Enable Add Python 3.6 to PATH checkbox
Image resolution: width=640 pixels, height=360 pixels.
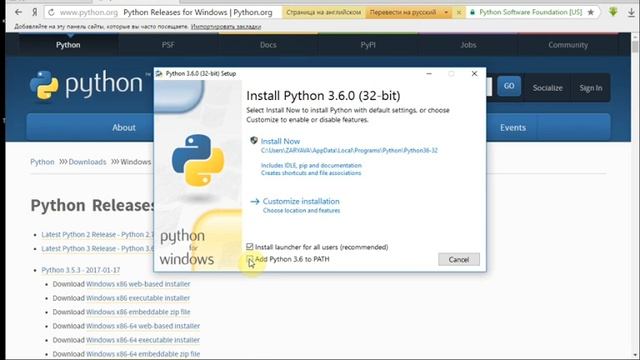(x=250, y=259)
